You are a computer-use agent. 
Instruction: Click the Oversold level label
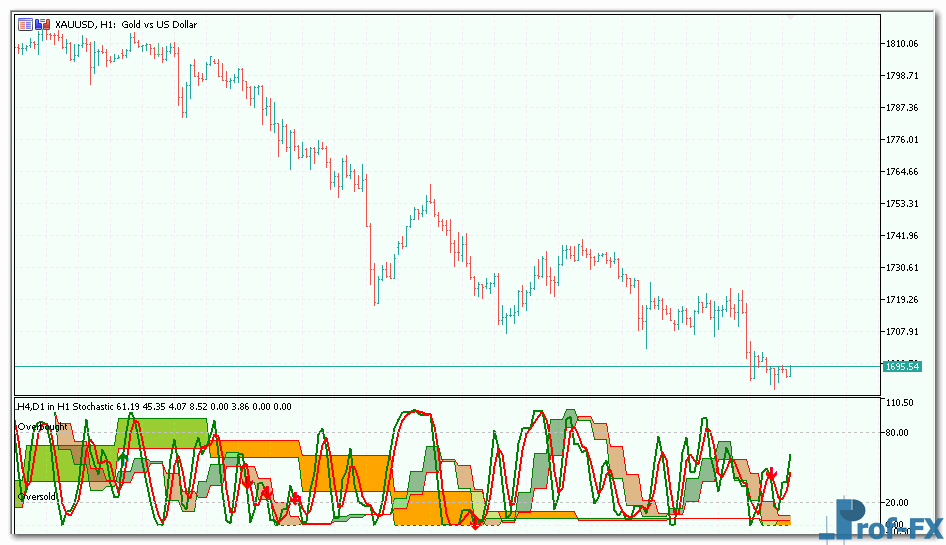[36, 496]
